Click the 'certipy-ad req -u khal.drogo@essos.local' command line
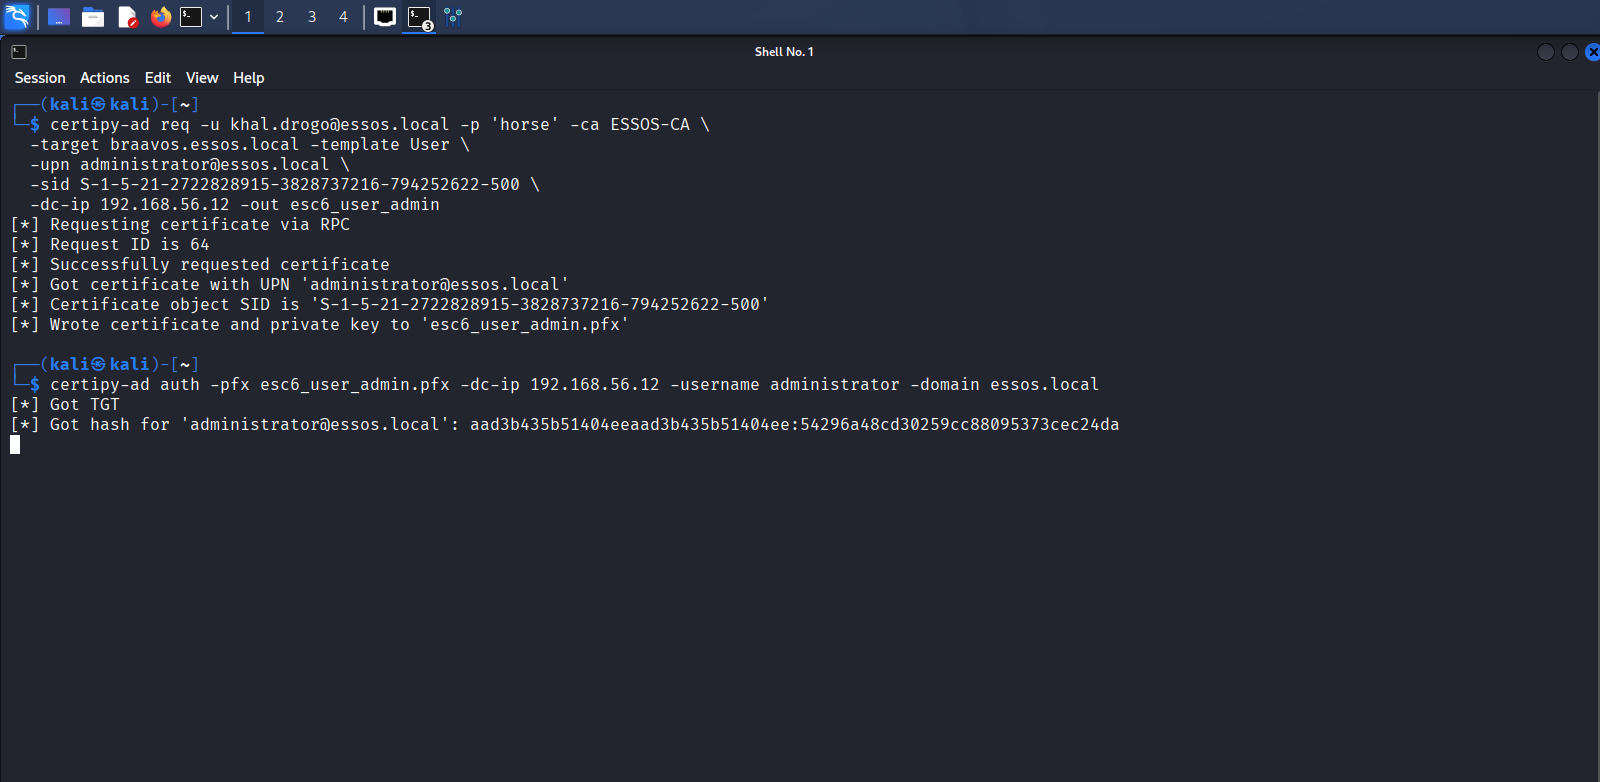Image resolution: width=1600 pixels, height=782 pixels. [x=380, y=125]
